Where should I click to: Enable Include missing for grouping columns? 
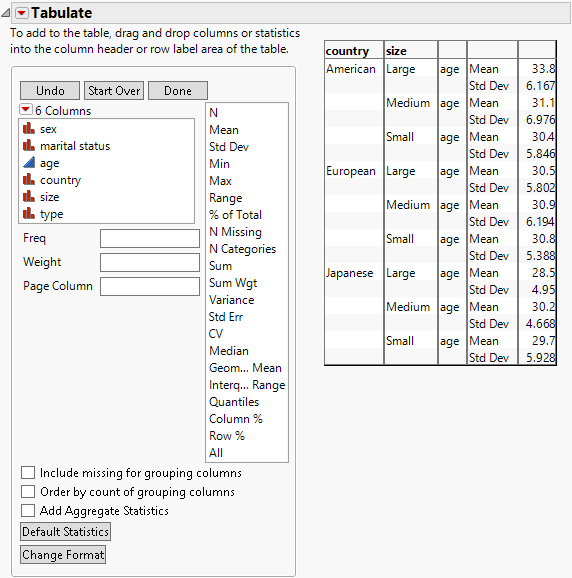click(28, 473)
